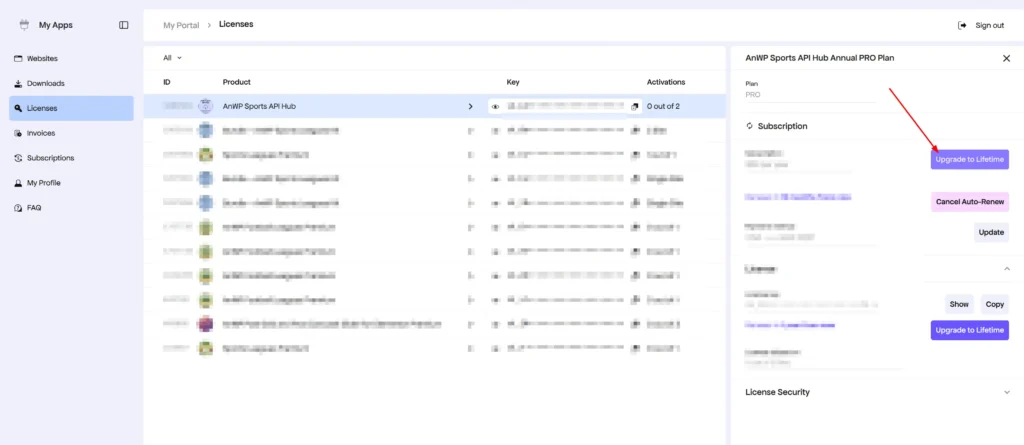Open the Downloads section
The image size is (1024, 445).
click(71, 84)
